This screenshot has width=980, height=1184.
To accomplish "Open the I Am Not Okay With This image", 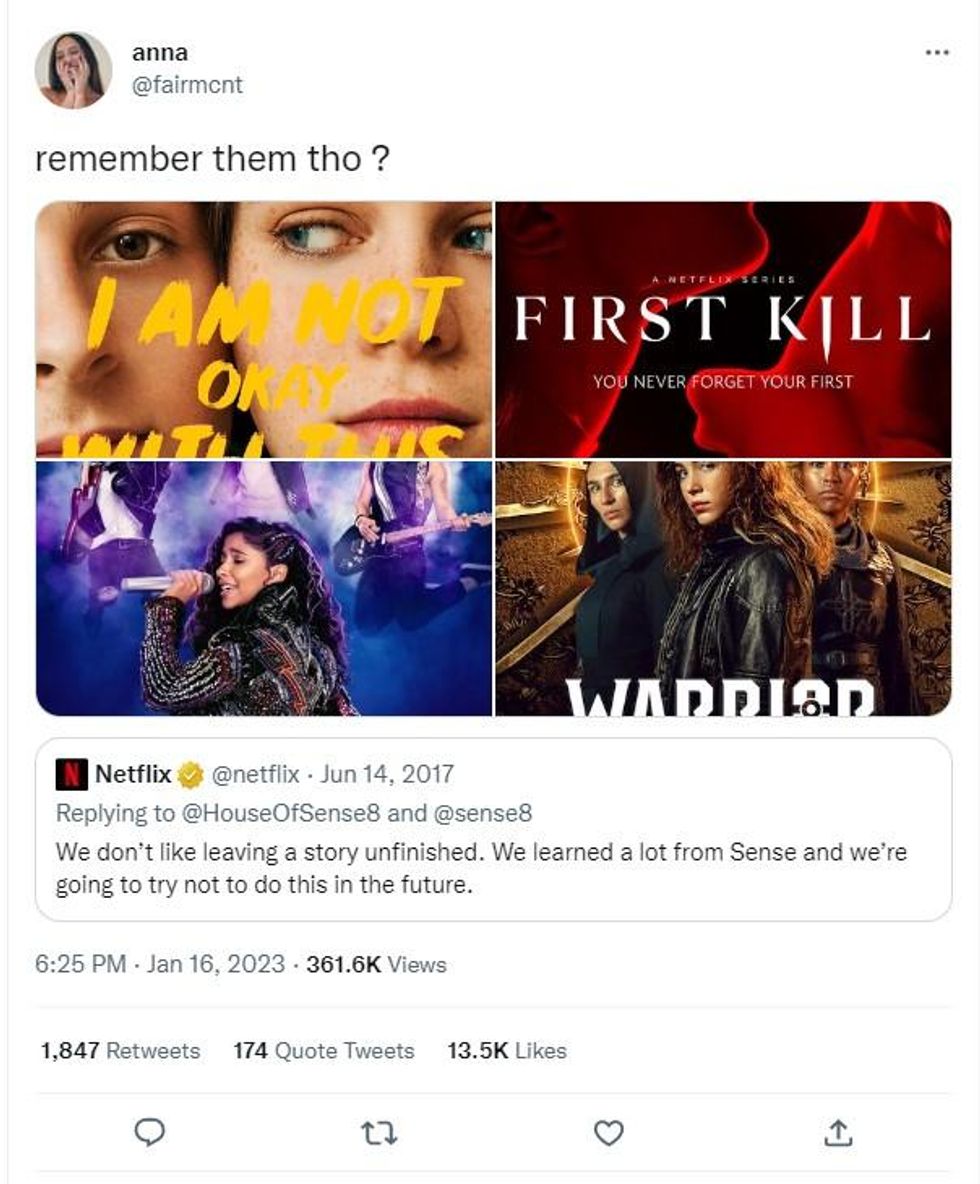I will [263, 329].
